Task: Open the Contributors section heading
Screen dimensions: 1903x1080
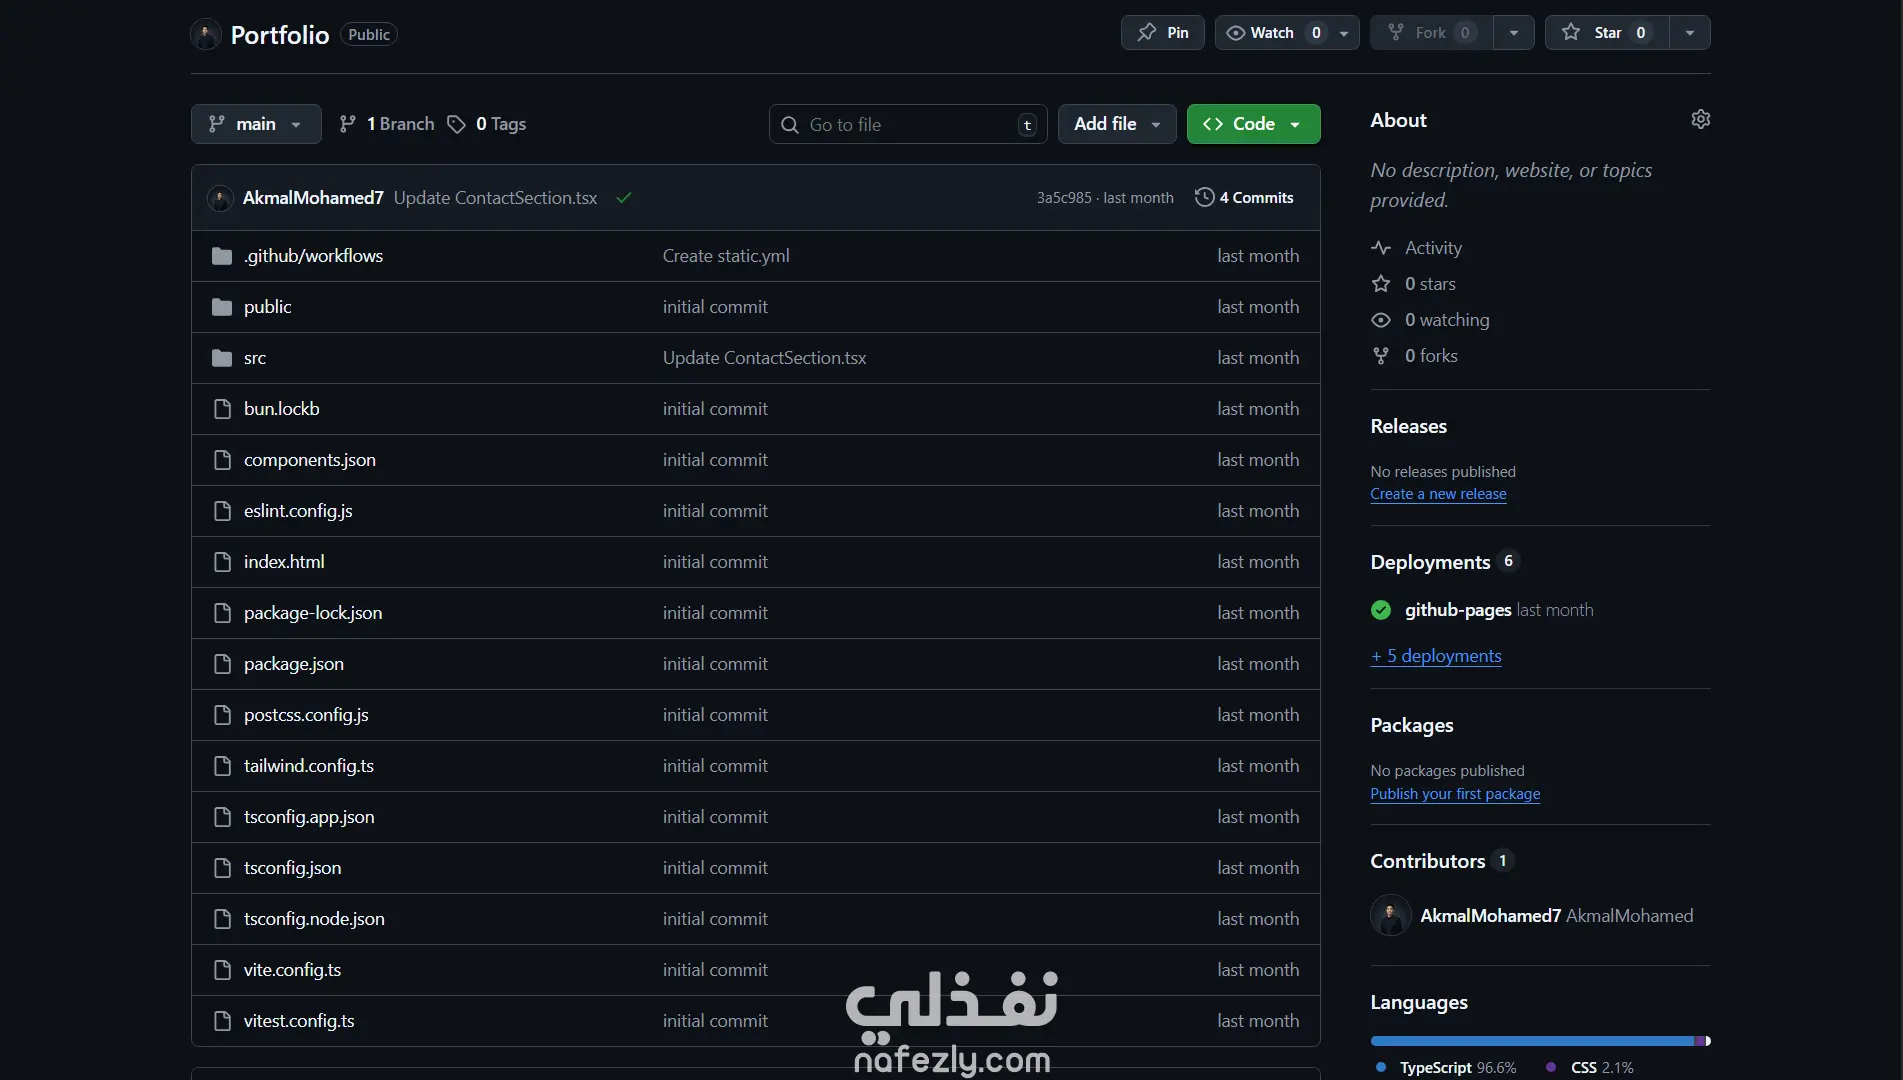Action: pyautogui.click(x=1427, y=861)
